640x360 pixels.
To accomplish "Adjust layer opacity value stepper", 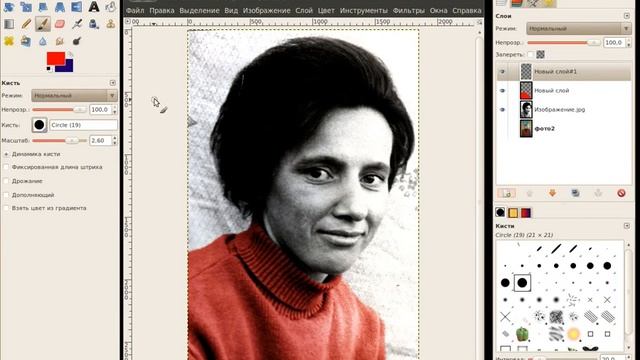I will [629, 42].
